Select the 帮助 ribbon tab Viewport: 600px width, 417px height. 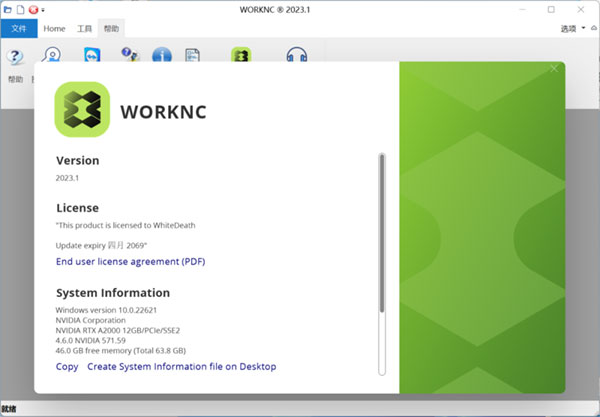(111, 29)
